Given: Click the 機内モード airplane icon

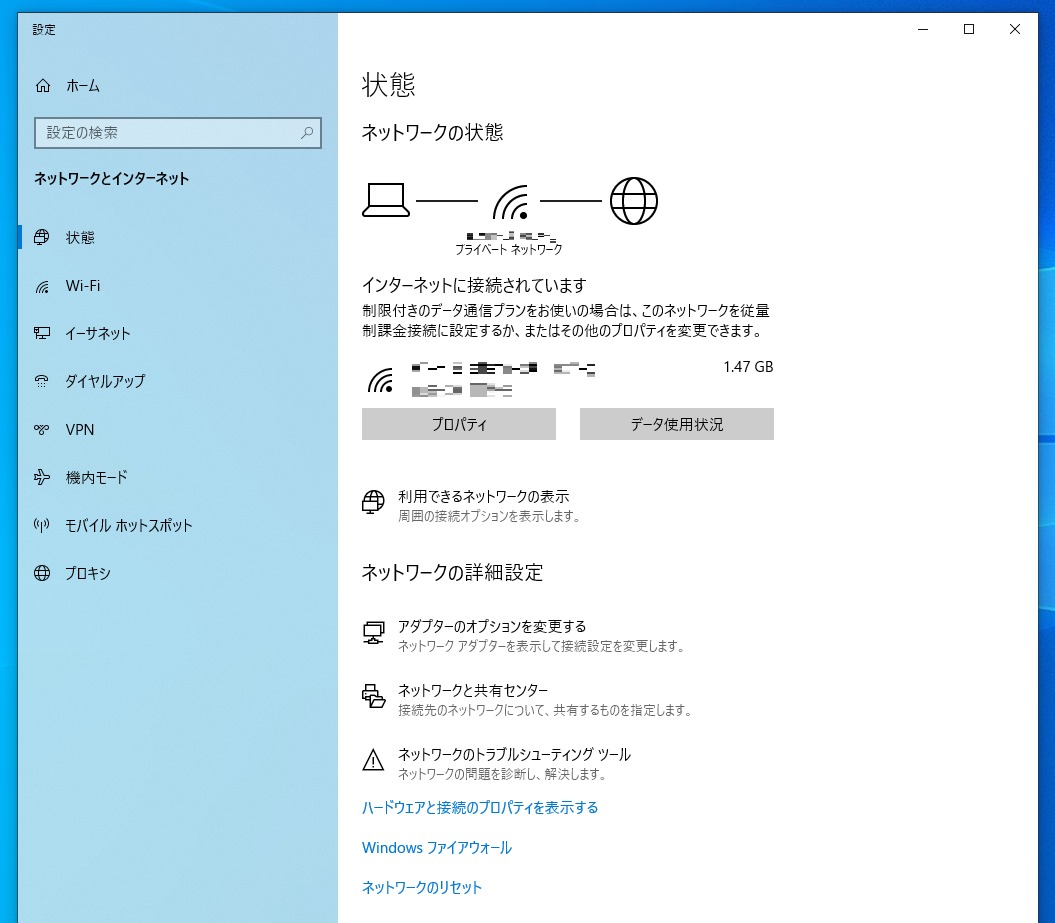Looking at the screenshot, I should point(42,478).
